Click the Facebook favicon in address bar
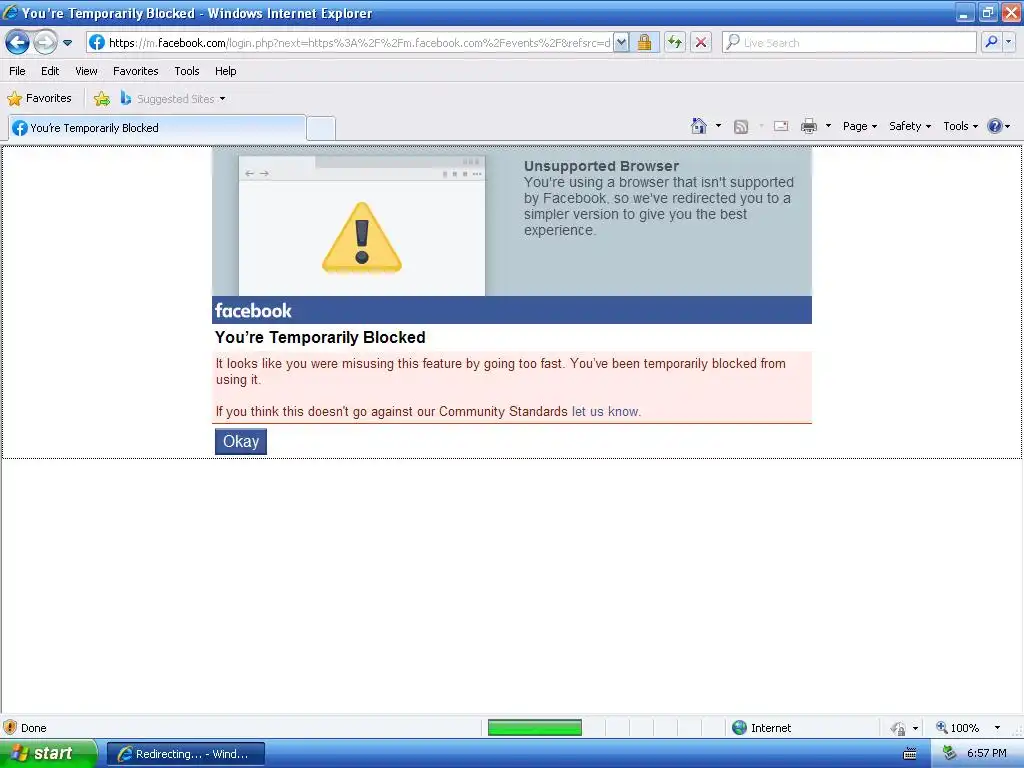The width and height of the screenshot is (1024, 768). pos(97,43)
